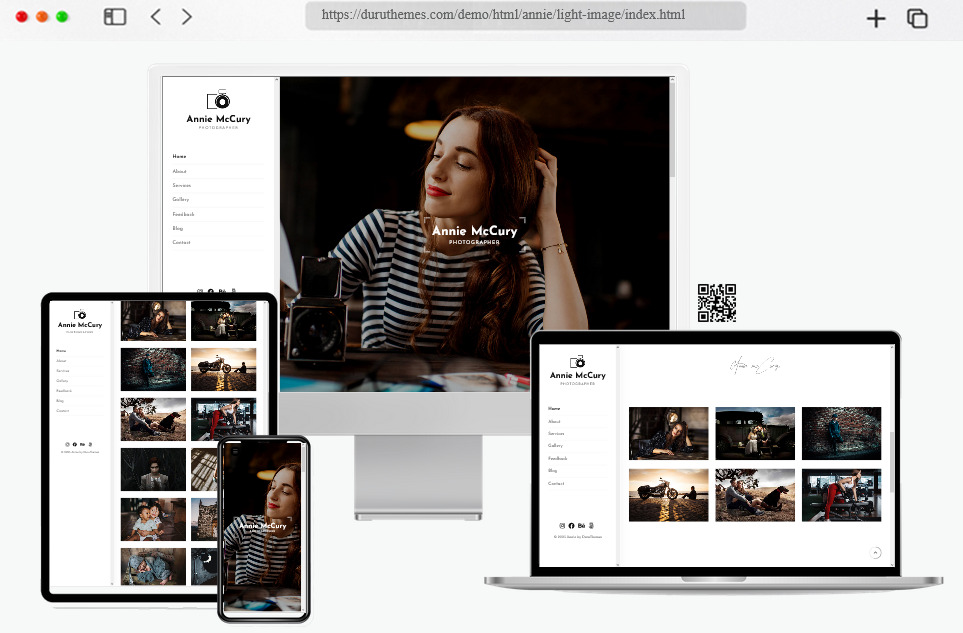Image resolution: width=963 pixels, height=633 pixels.
Task: Click the camera logo above Annie McCury
Action: pyautogui.click(x=577, y=362)
